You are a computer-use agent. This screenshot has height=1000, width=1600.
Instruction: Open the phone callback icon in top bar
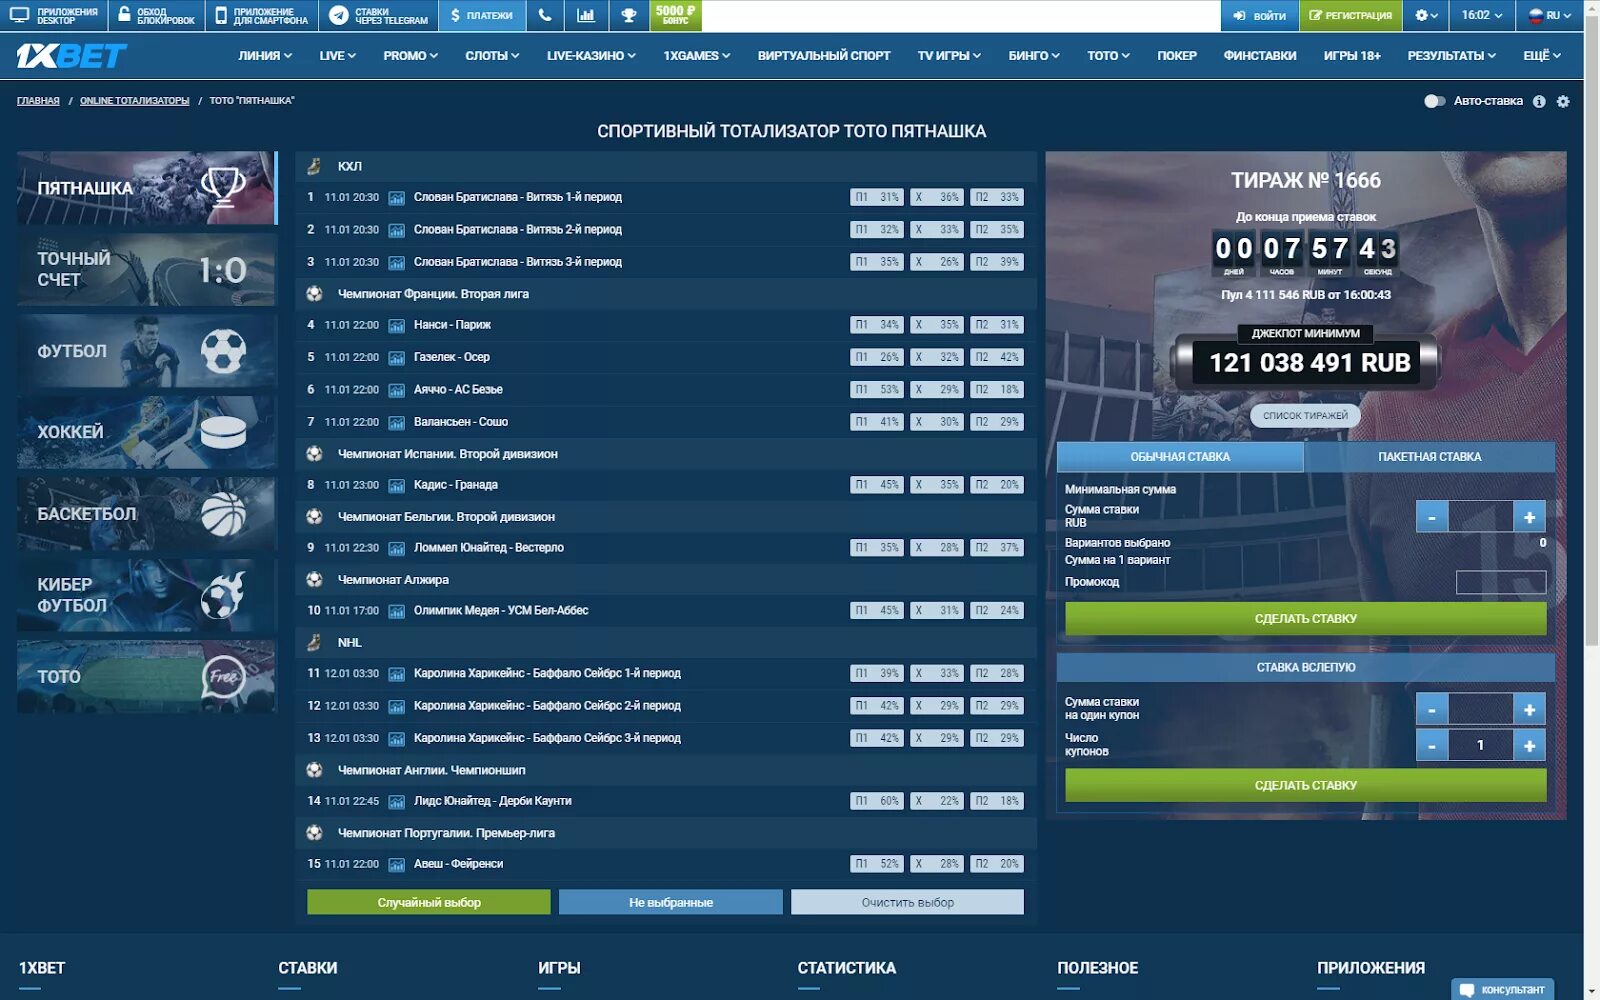[544, 15]
